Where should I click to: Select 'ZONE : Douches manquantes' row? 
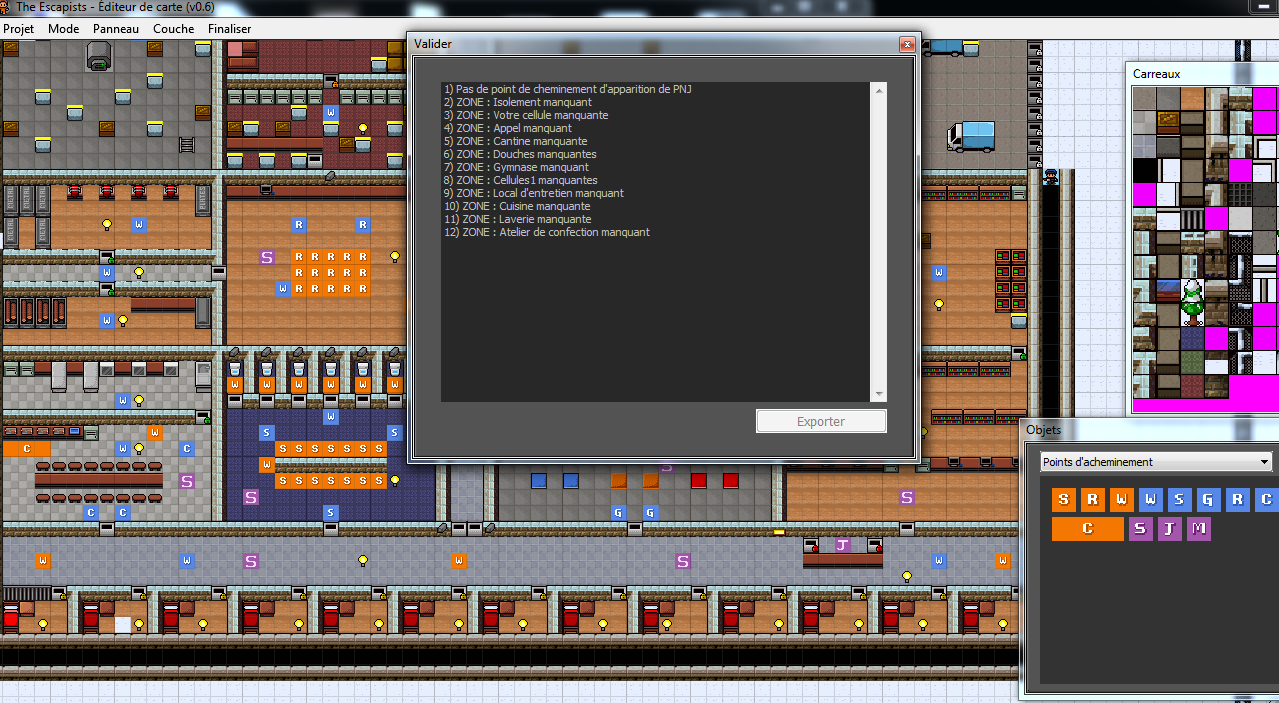(x=520, y=154)
